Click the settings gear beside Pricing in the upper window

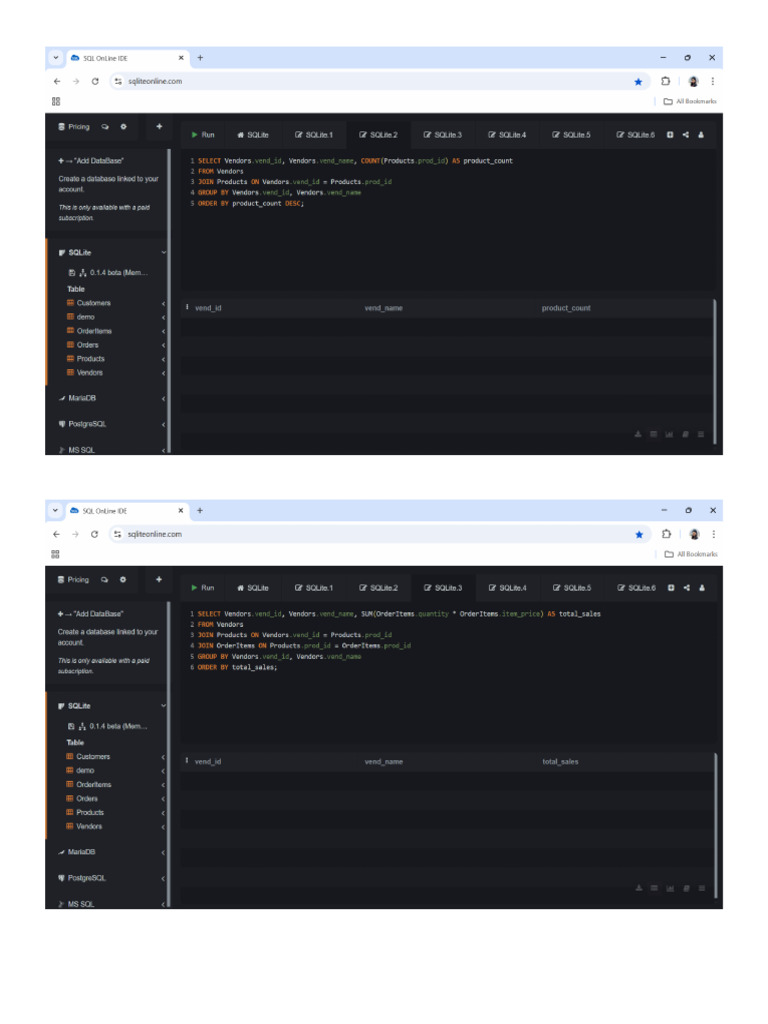[124, 127]
